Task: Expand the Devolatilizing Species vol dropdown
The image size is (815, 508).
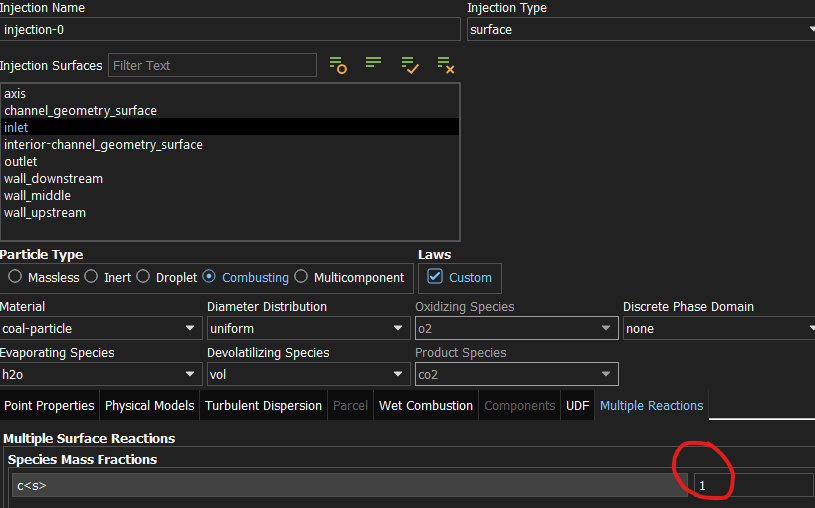Action: [x=308, y=374]
